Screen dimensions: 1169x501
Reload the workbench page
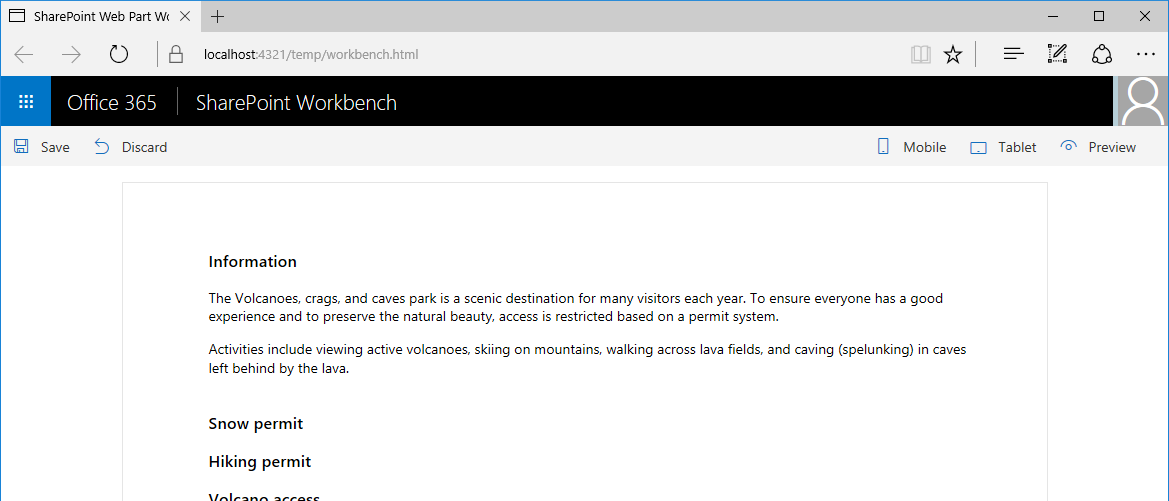click(119, 54)
